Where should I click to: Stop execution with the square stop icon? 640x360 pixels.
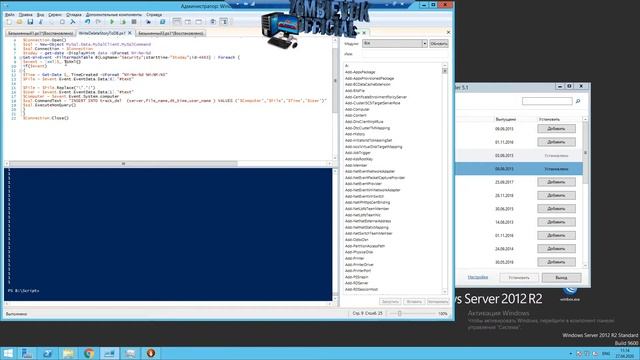coord(134,22)
